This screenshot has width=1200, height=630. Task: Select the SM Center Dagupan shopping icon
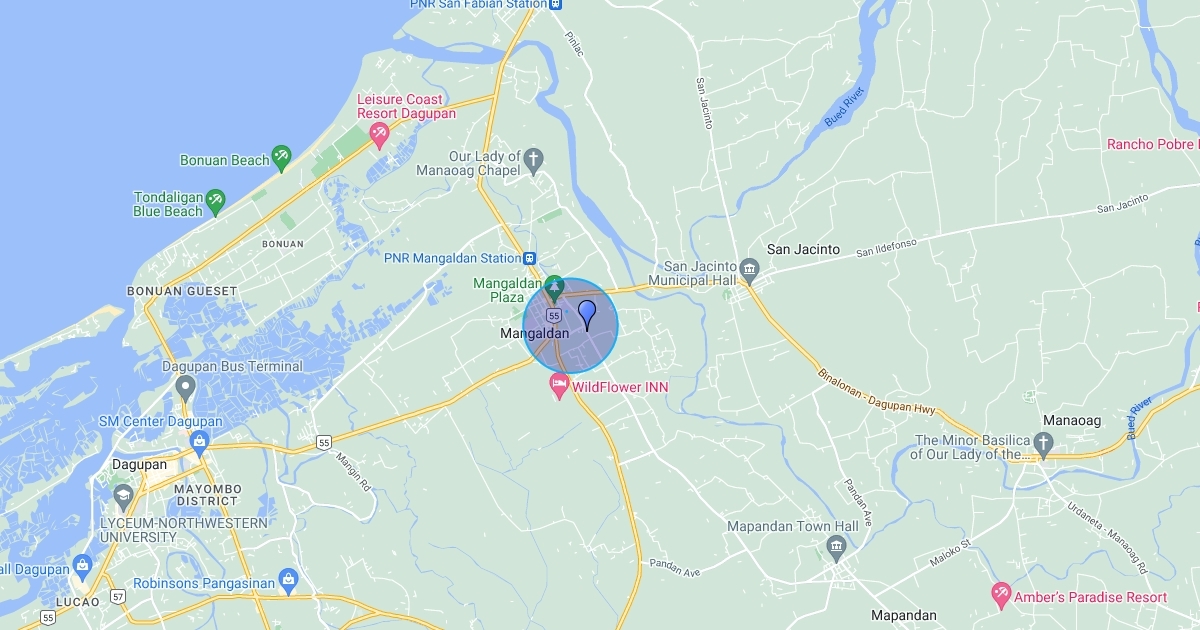(199, 441)
